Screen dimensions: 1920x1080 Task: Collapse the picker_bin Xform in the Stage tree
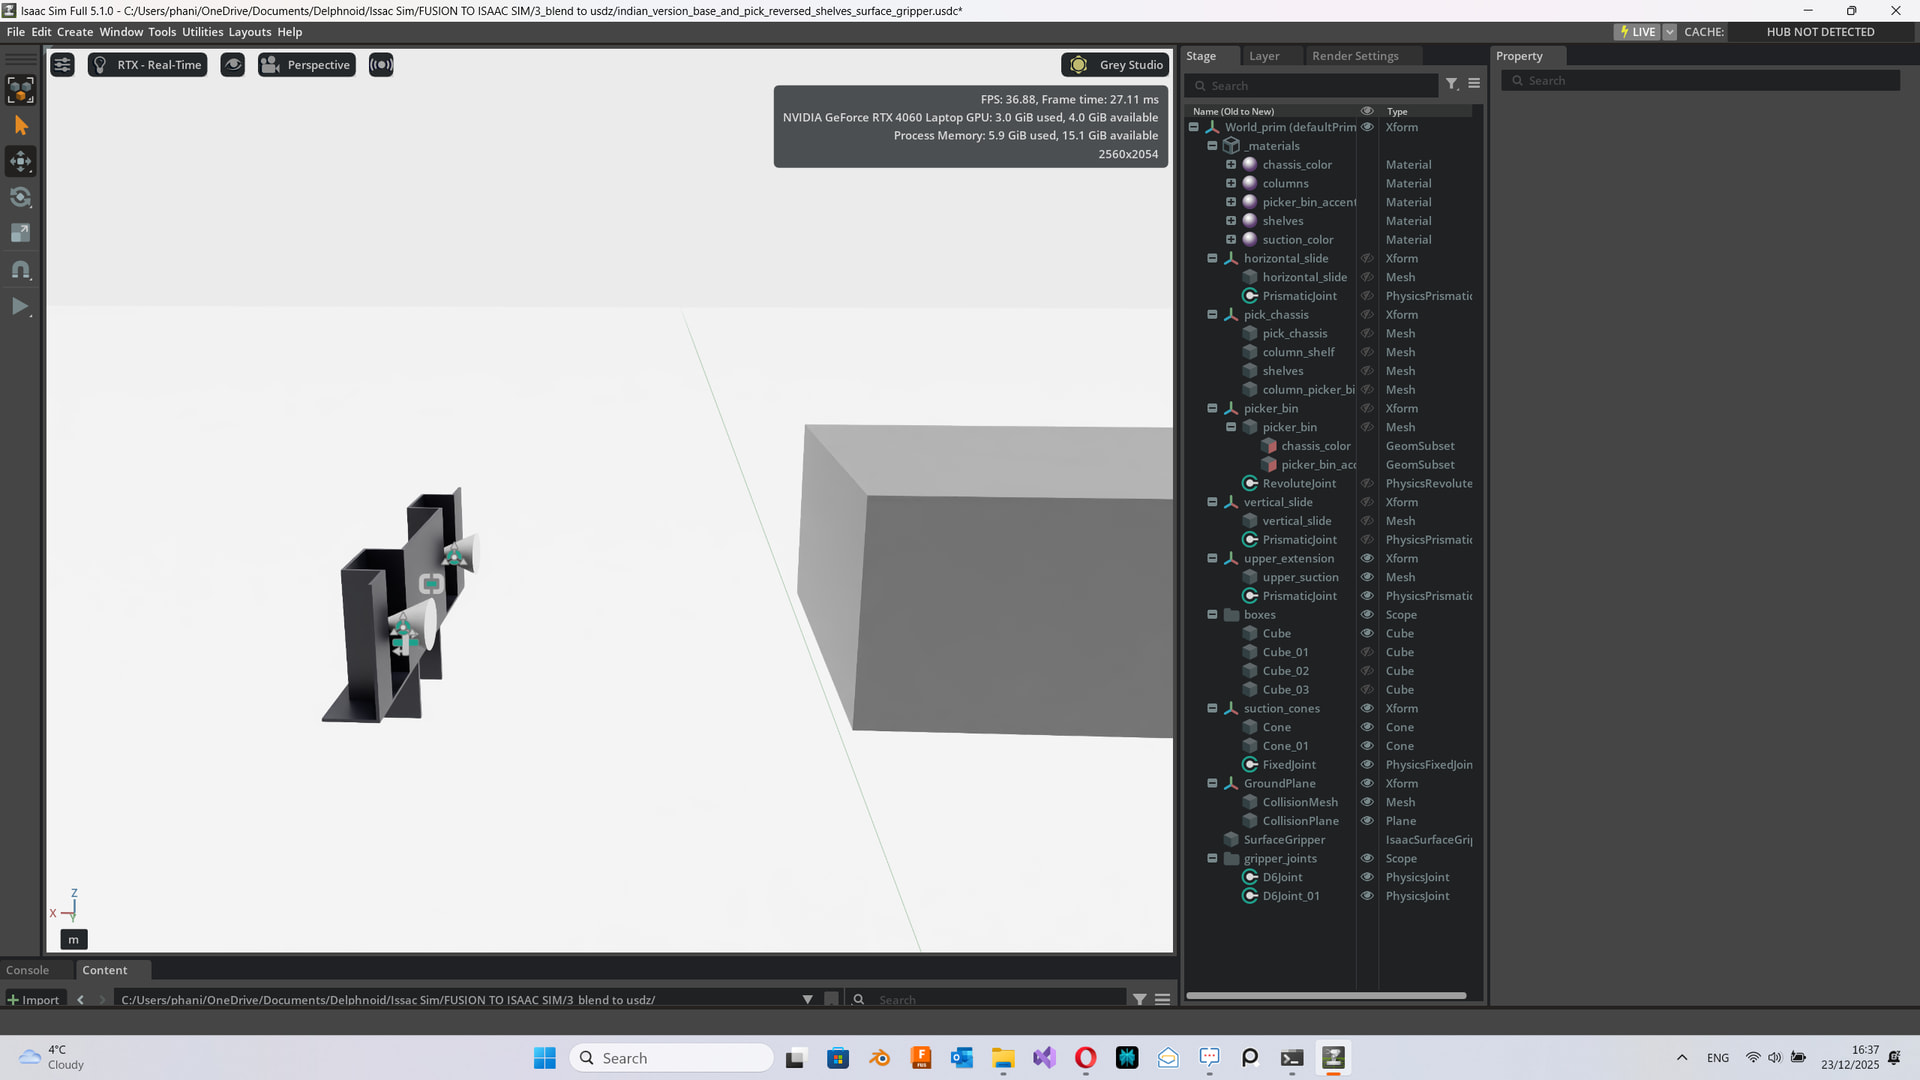coord(1212,408)
